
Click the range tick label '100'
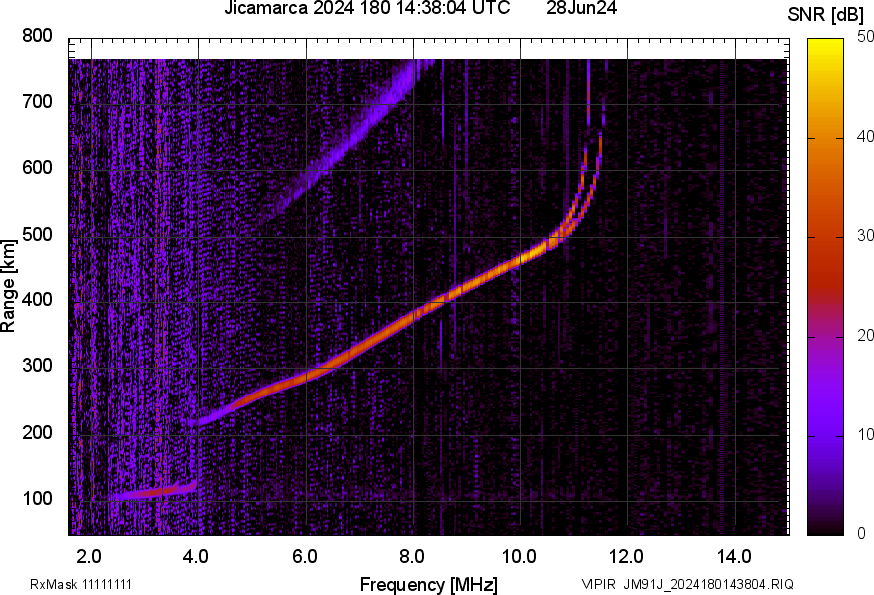tap(37, 497)
